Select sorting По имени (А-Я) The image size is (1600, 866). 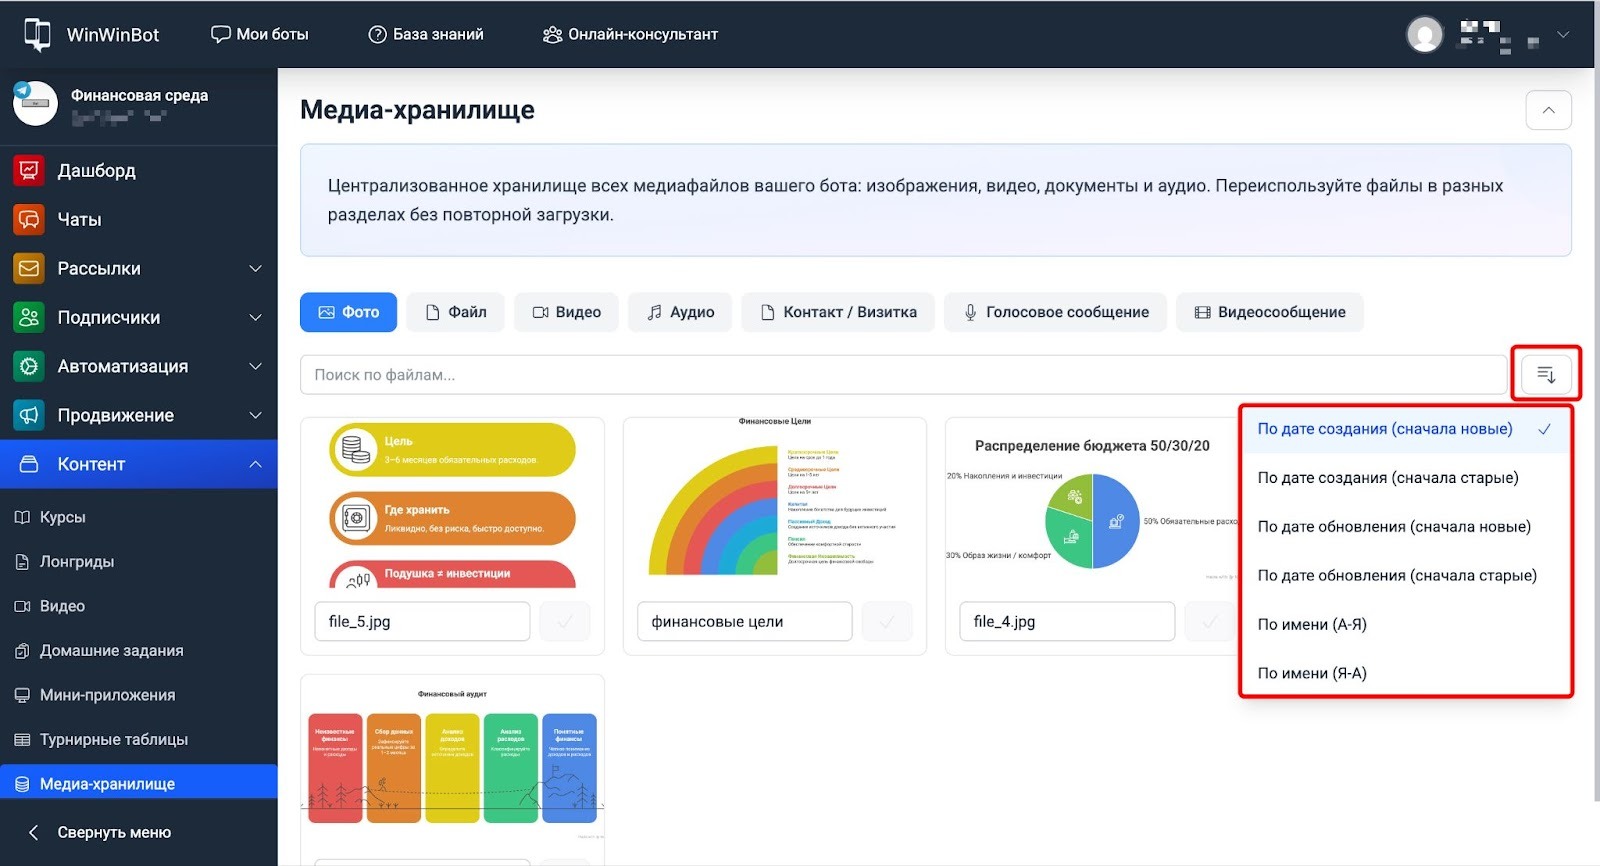tap(1312, 625)
